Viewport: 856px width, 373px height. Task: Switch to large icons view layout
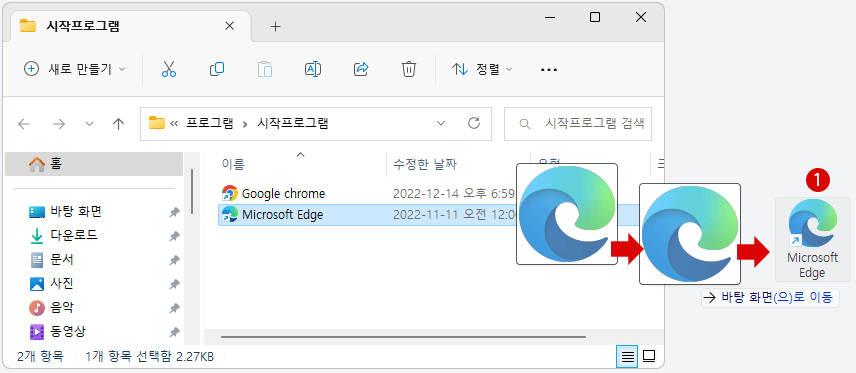pyautogui.click(x=649, y=357)
